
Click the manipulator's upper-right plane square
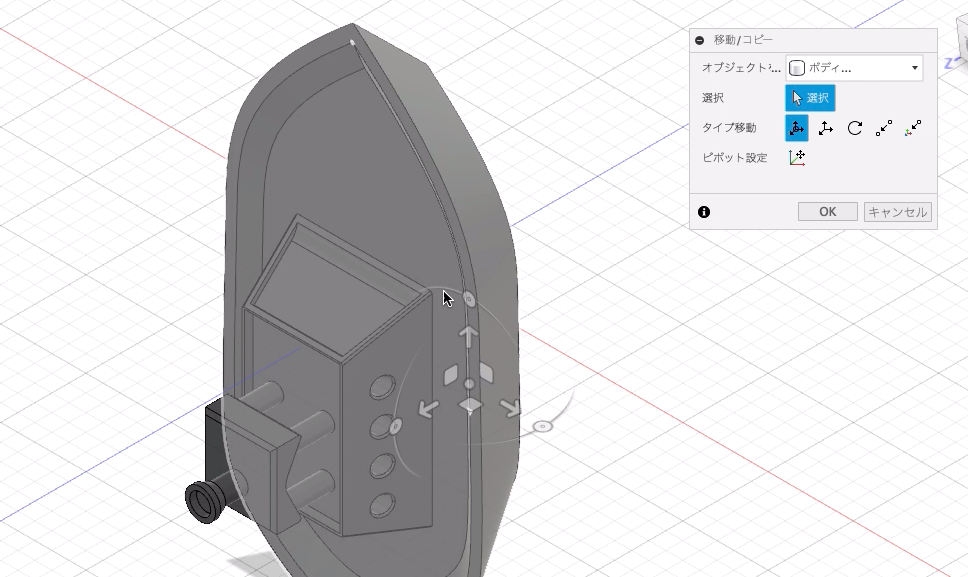point(486,373)
